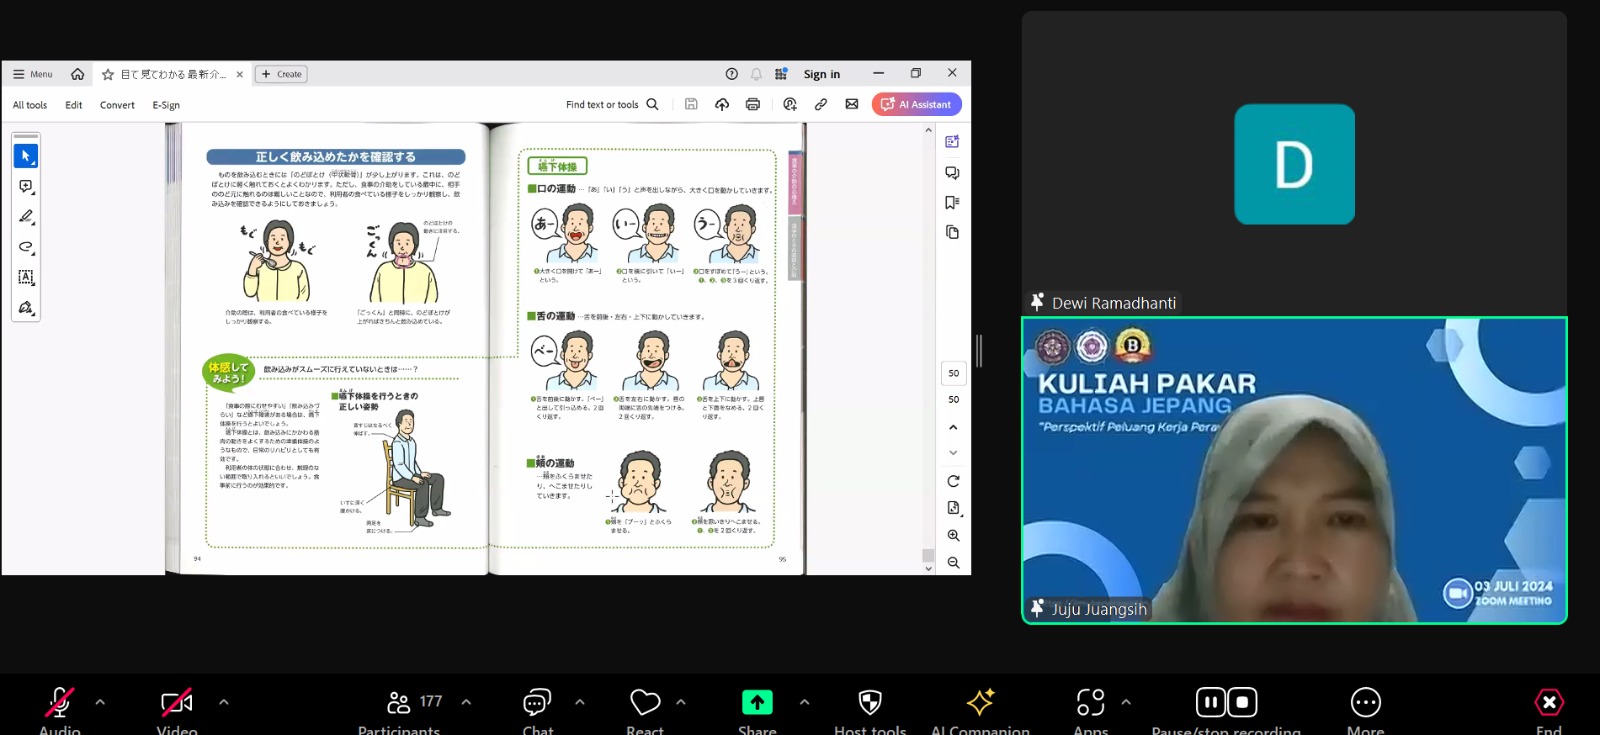
Task: Unmute the microphone Audio button
Action: (x=59, y=704)
